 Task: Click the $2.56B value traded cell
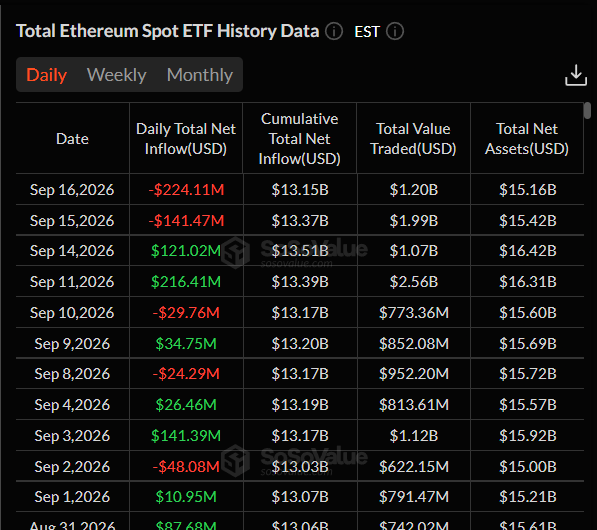[x=414, y=282]
